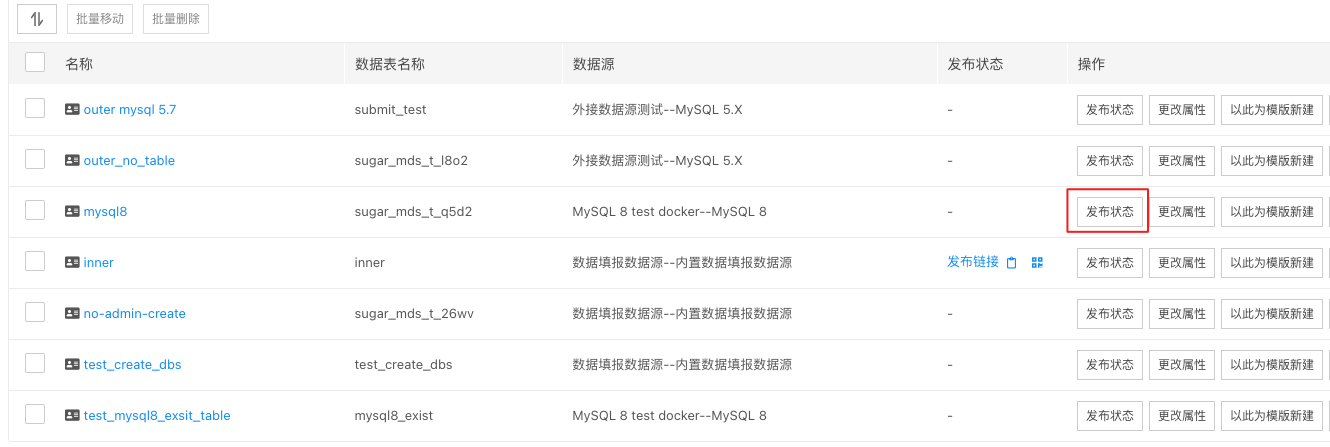Viewport: 1330px width, 447px height.
Task: Copy the inner row publish link
Action: point(1012,263)
